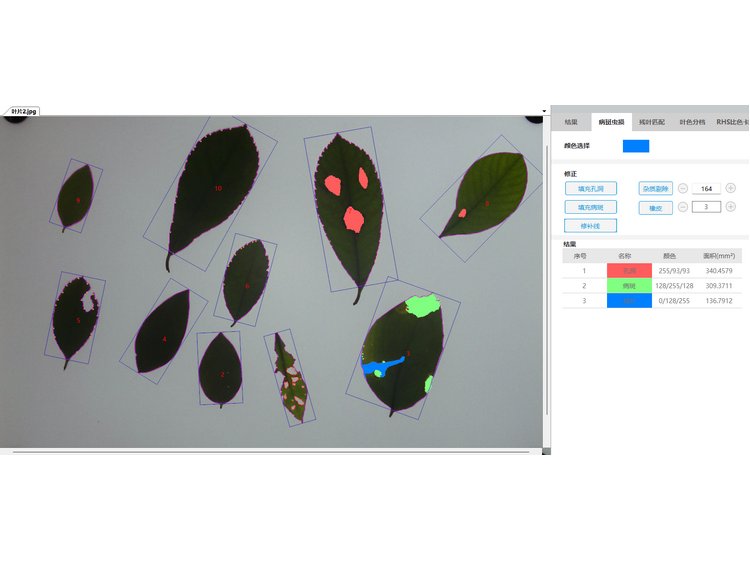Select the 橡皮 eraser button
750x562 pixels.
[656, 208]
